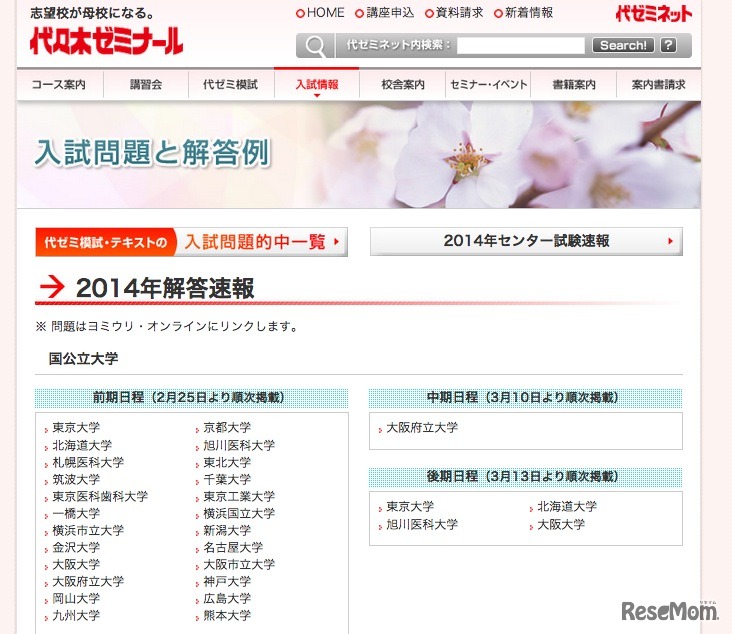Screen dimensions: 732x634
Task: Click the question mark help icon
Action: pyautogui.click(x=669, y=45)
